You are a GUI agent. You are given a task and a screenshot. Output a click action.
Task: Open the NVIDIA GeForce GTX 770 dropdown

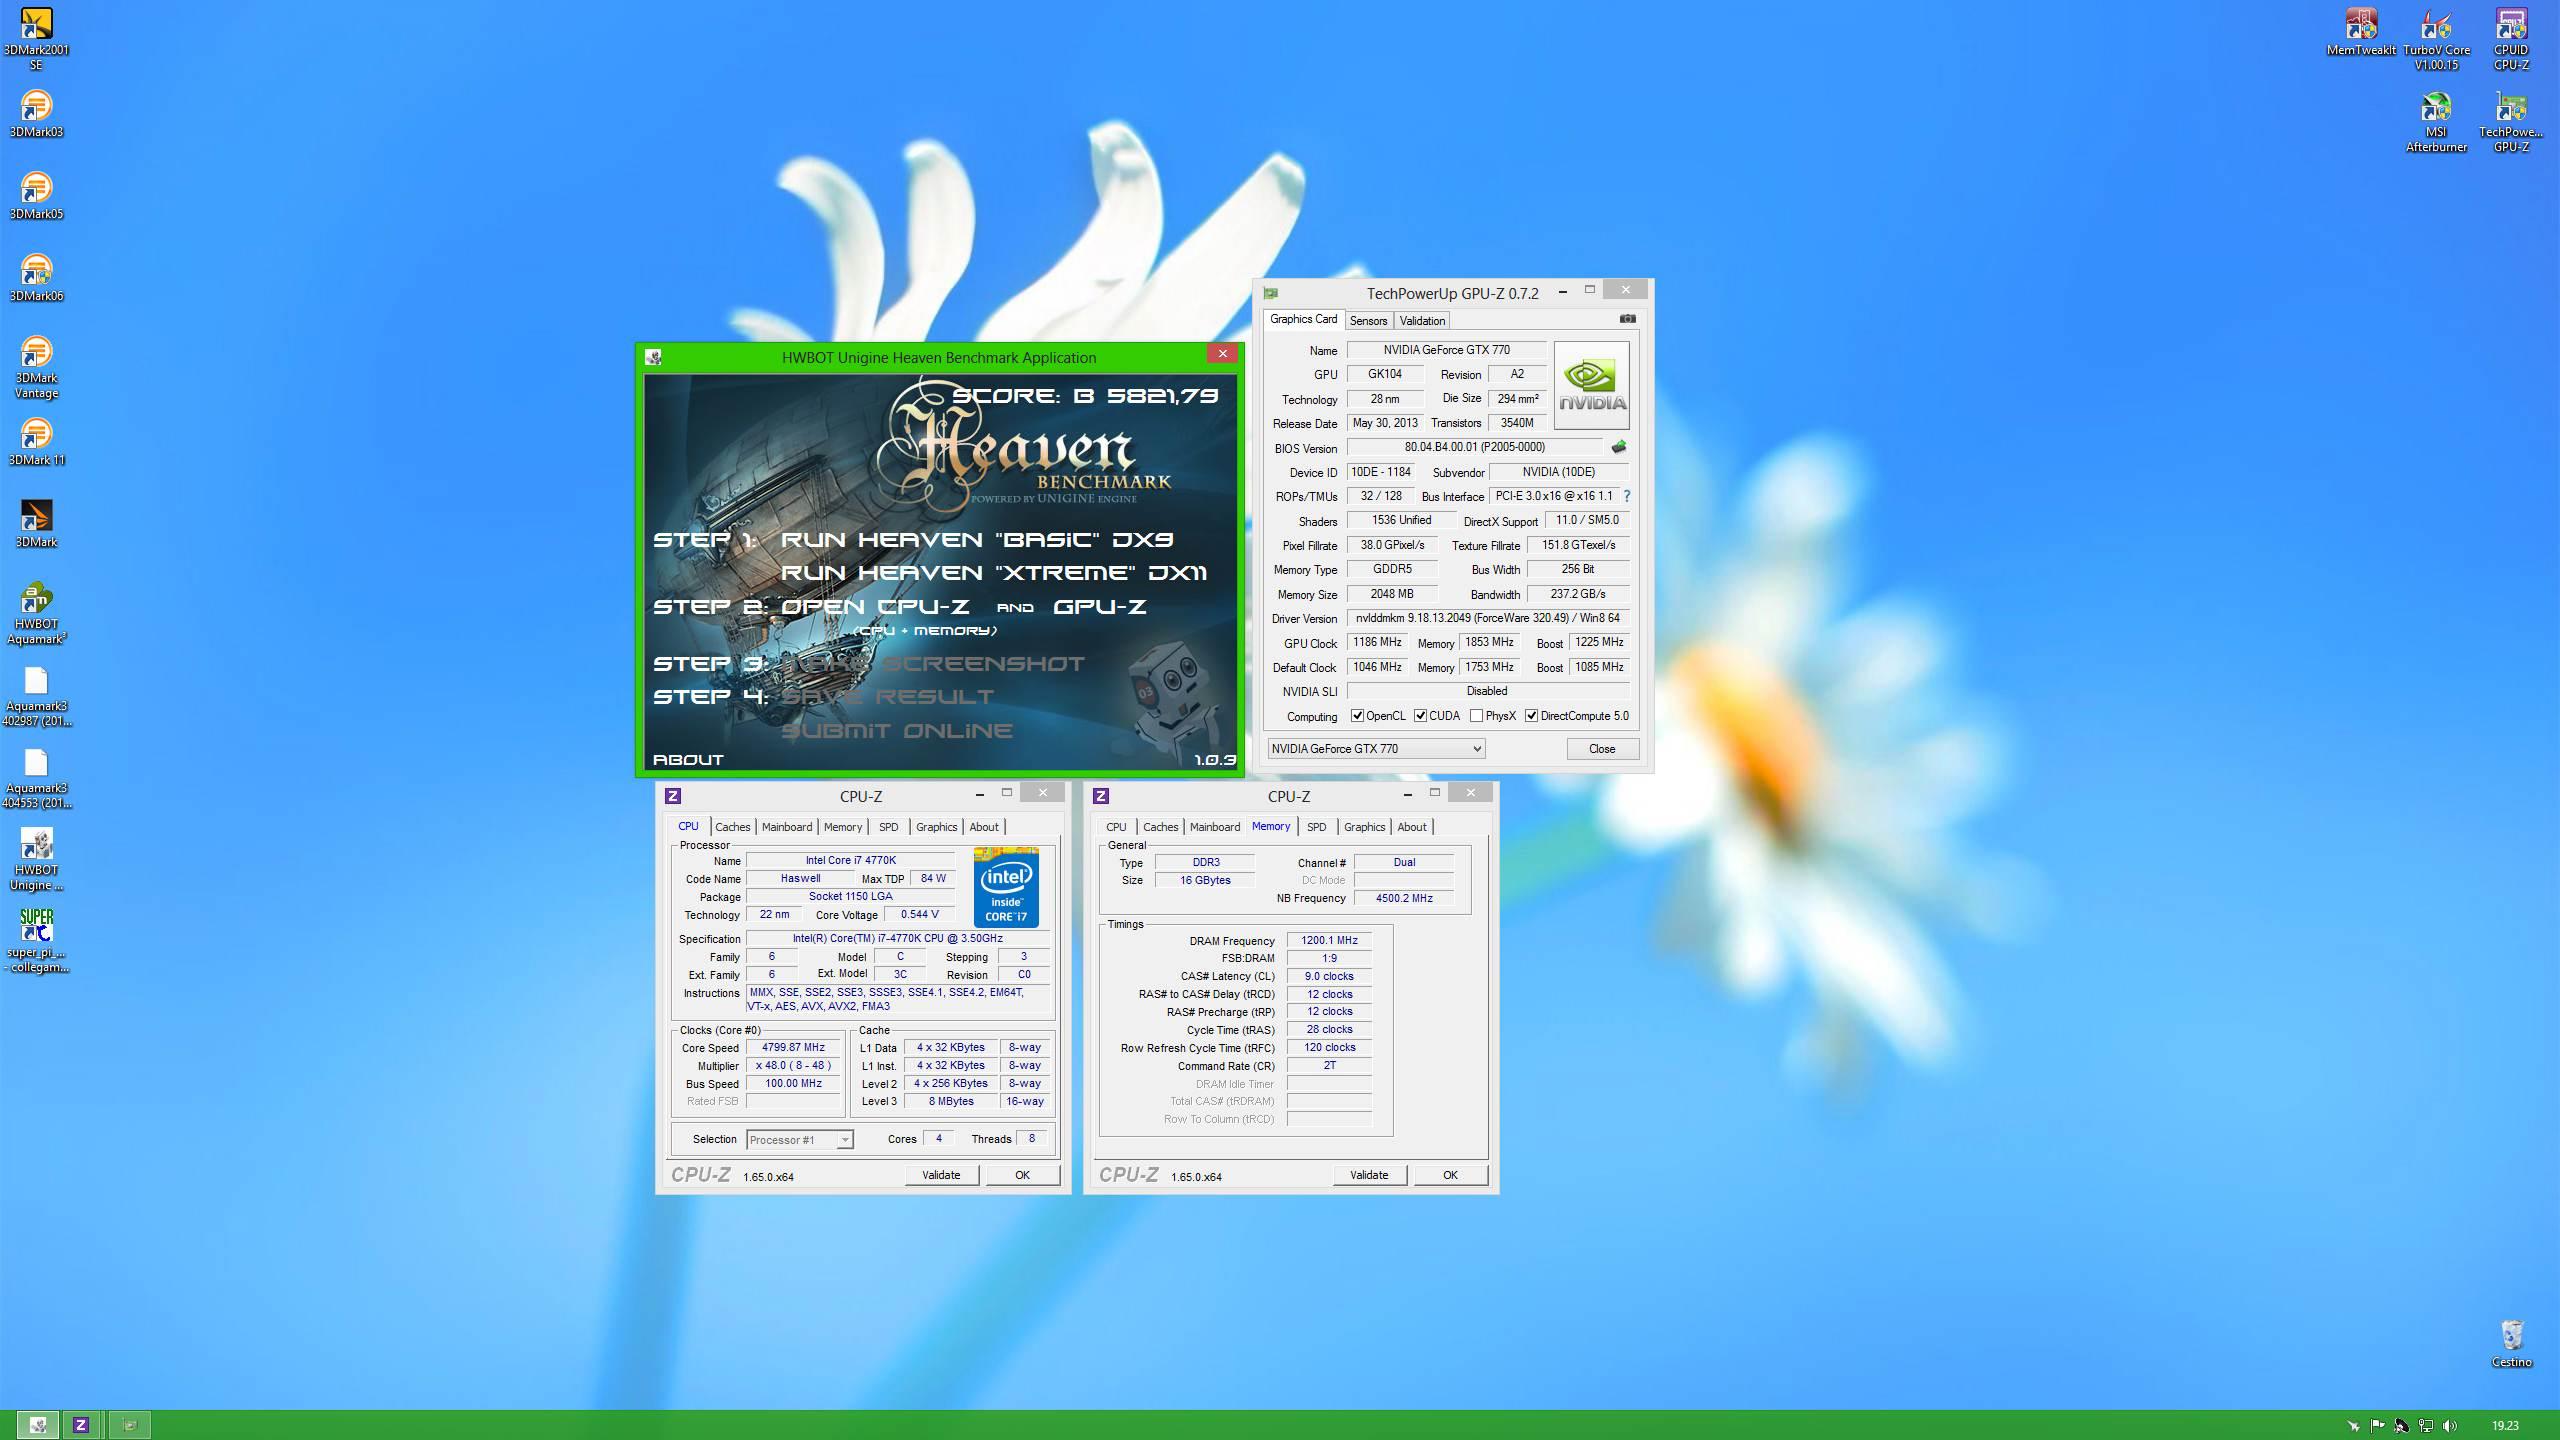point(1376,748)
